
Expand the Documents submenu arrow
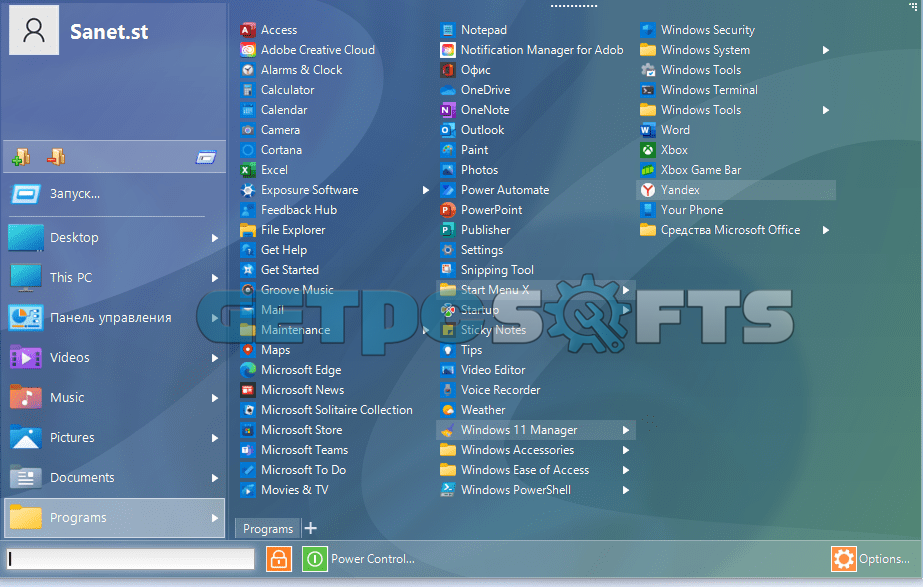click(215, 478)
